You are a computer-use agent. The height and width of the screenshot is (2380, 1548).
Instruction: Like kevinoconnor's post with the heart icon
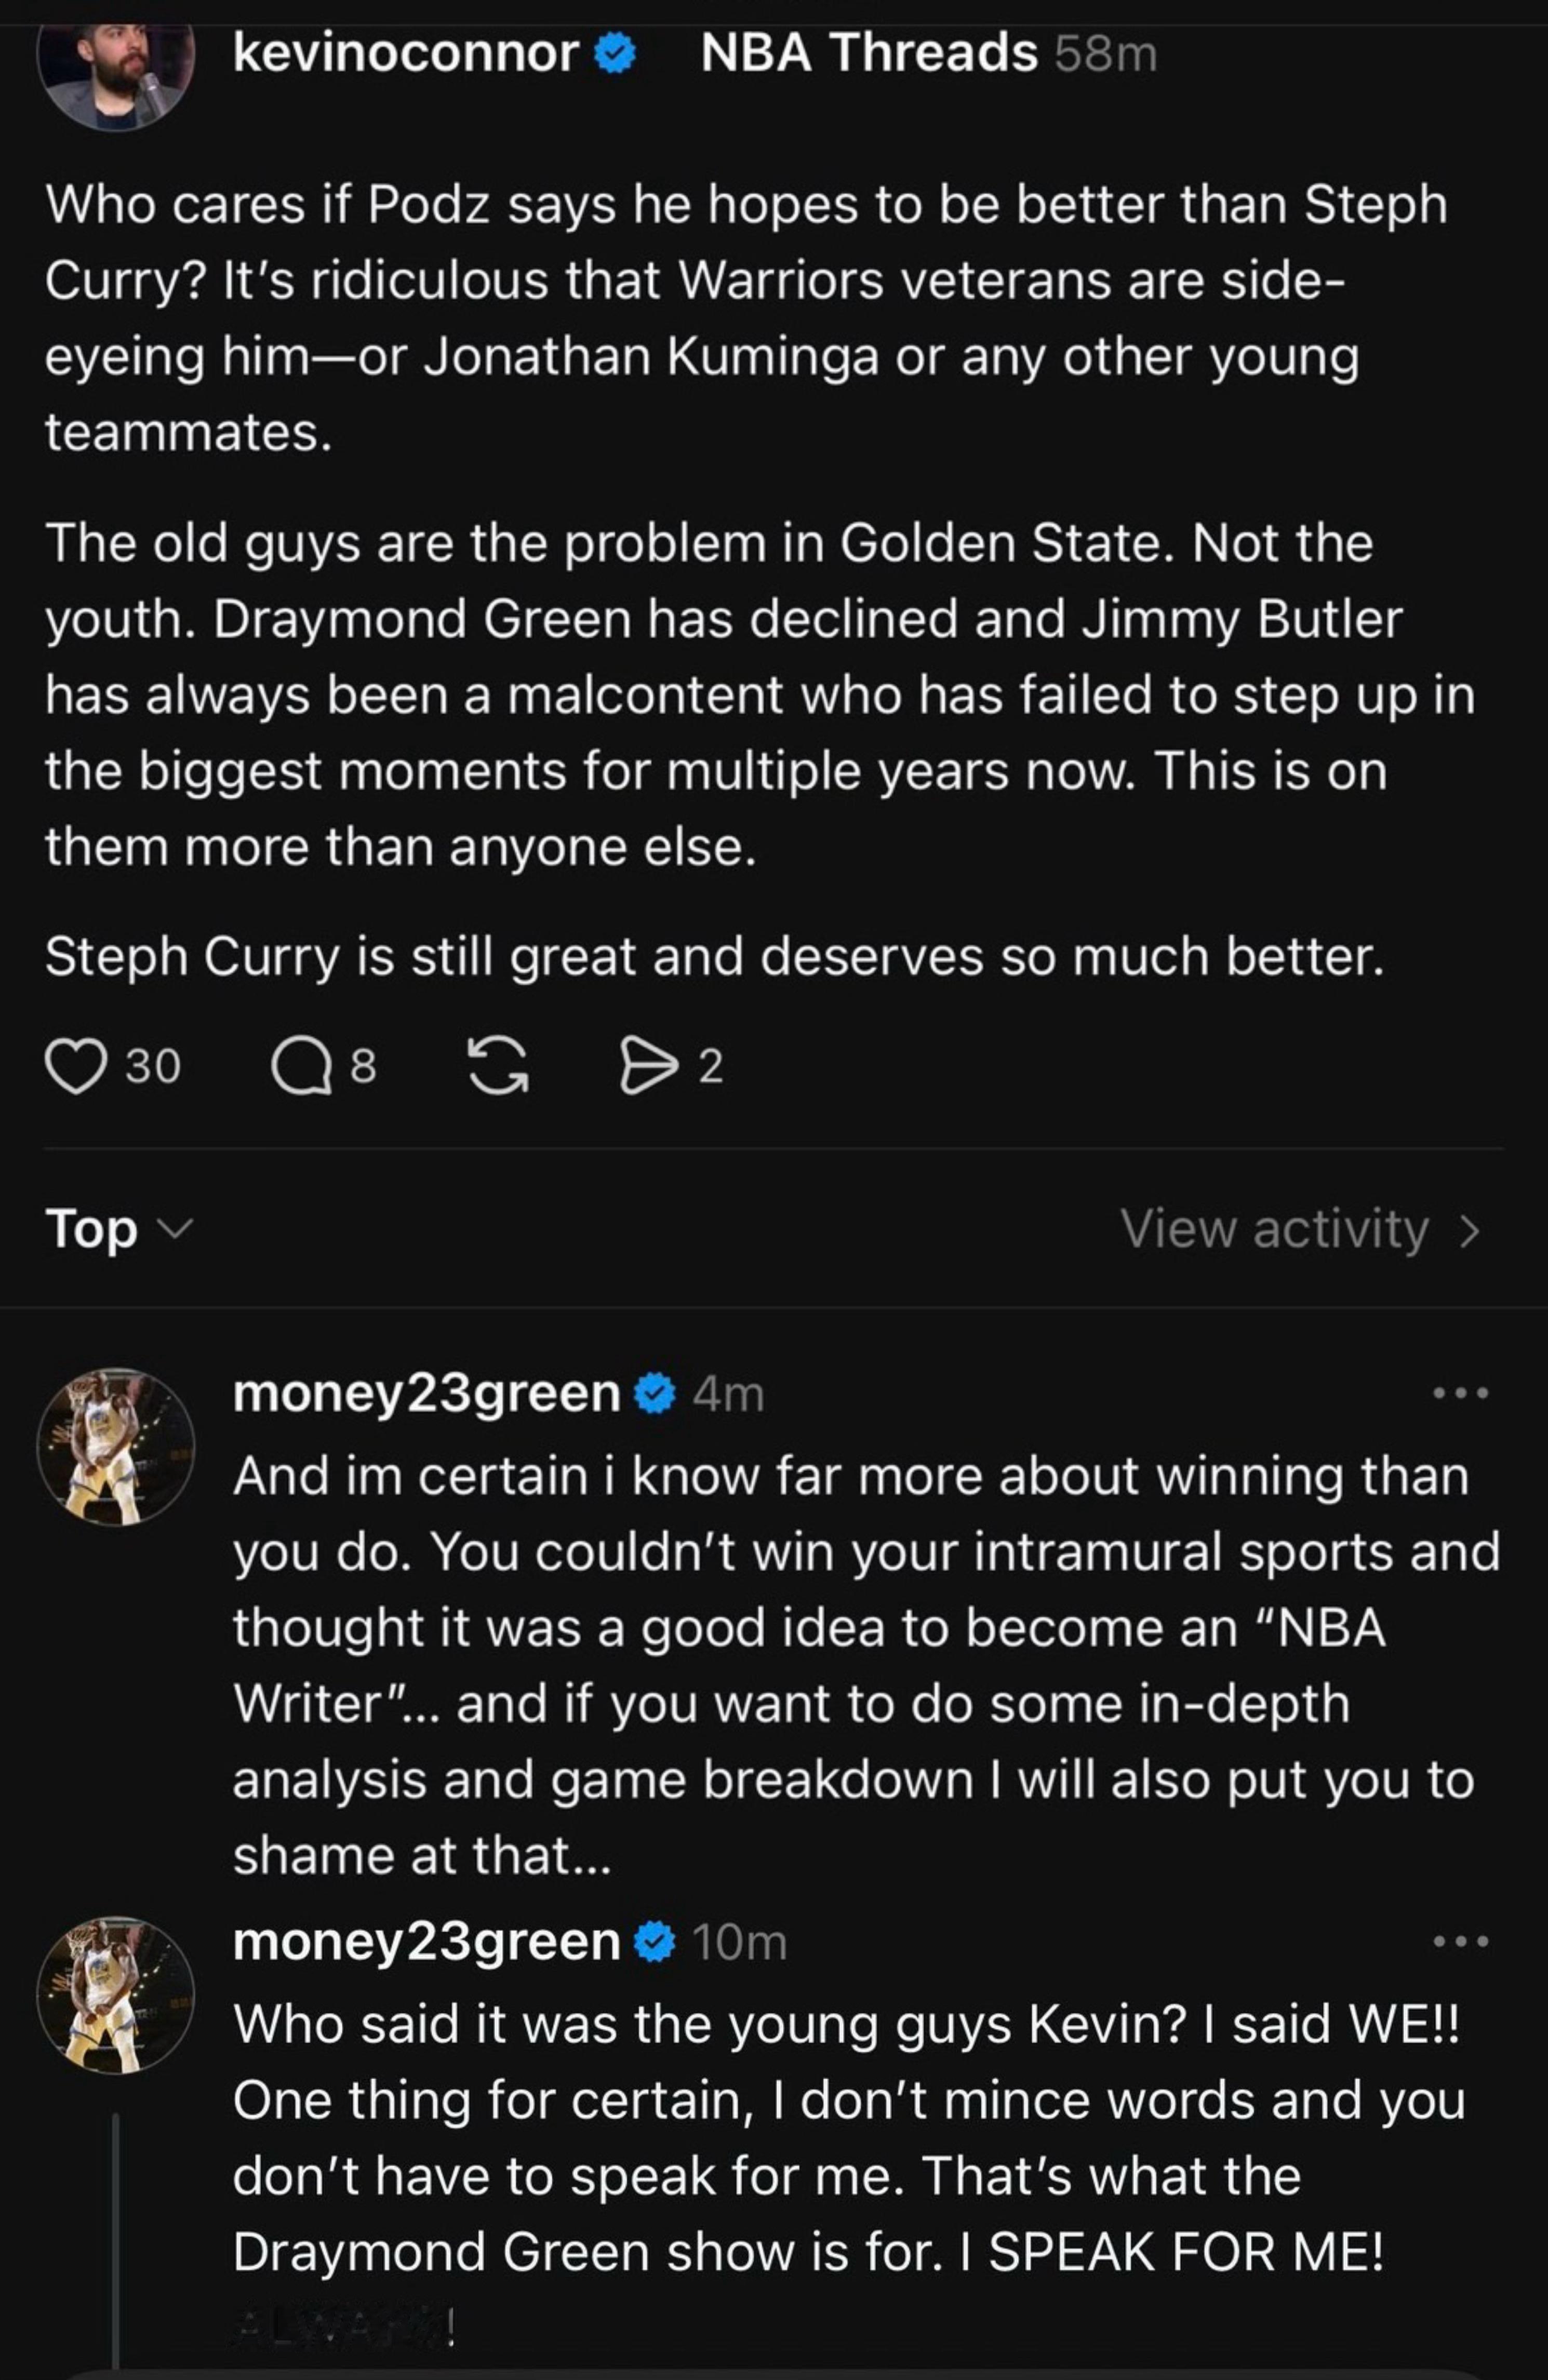(x=76, y=1066)
